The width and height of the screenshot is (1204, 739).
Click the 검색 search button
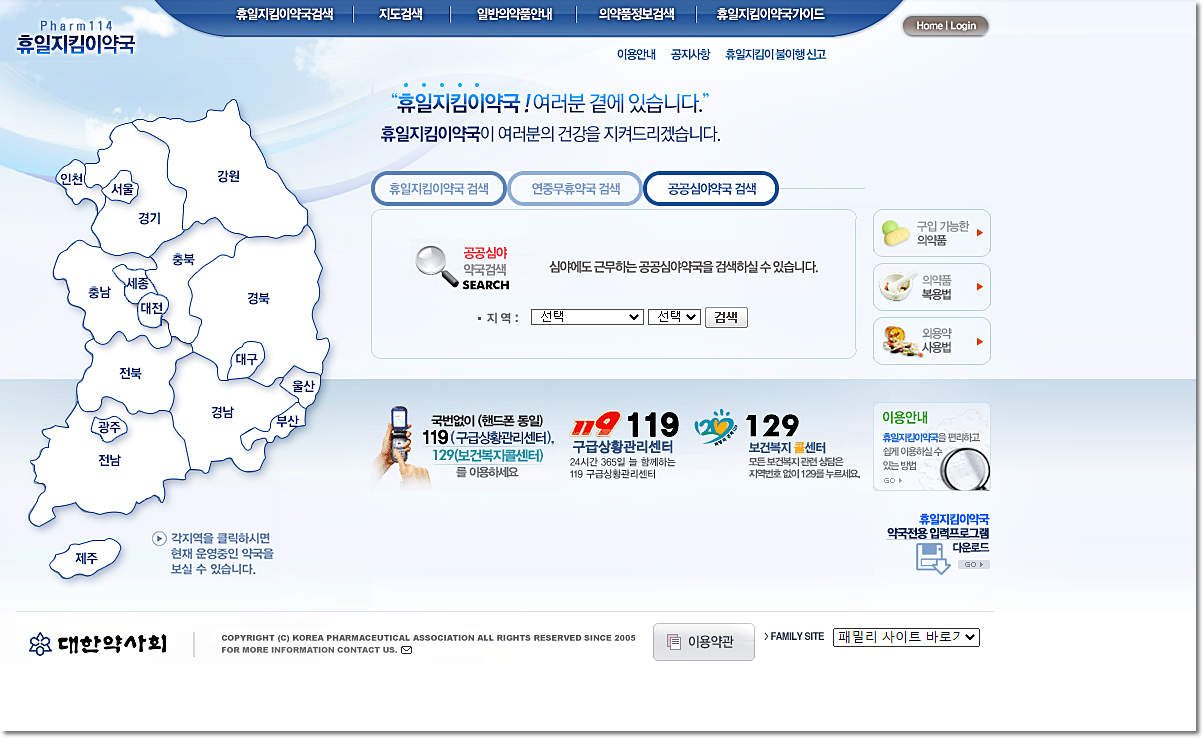[726, 317]
